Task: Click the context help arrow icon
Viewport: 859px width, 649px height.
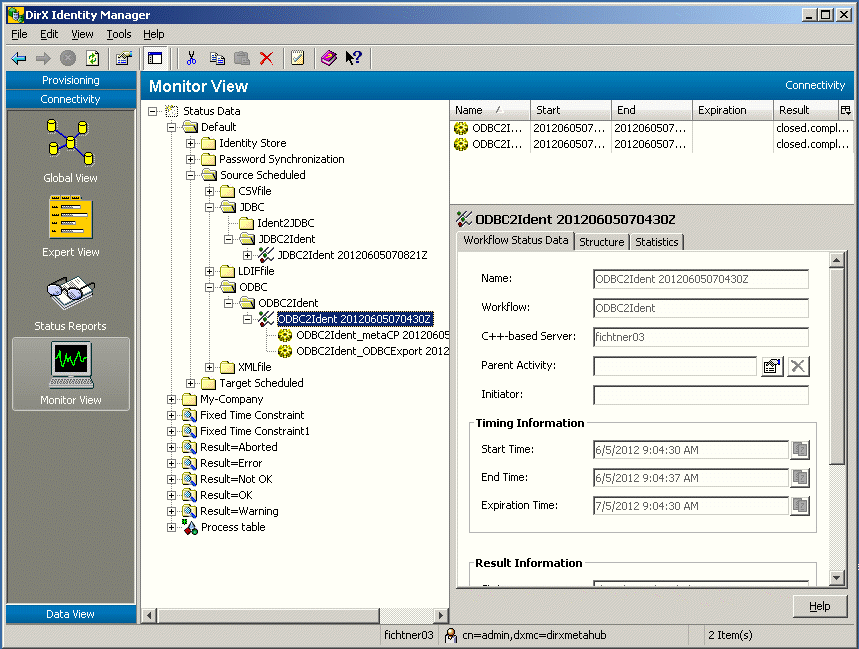Action: (x=353, y=58)
